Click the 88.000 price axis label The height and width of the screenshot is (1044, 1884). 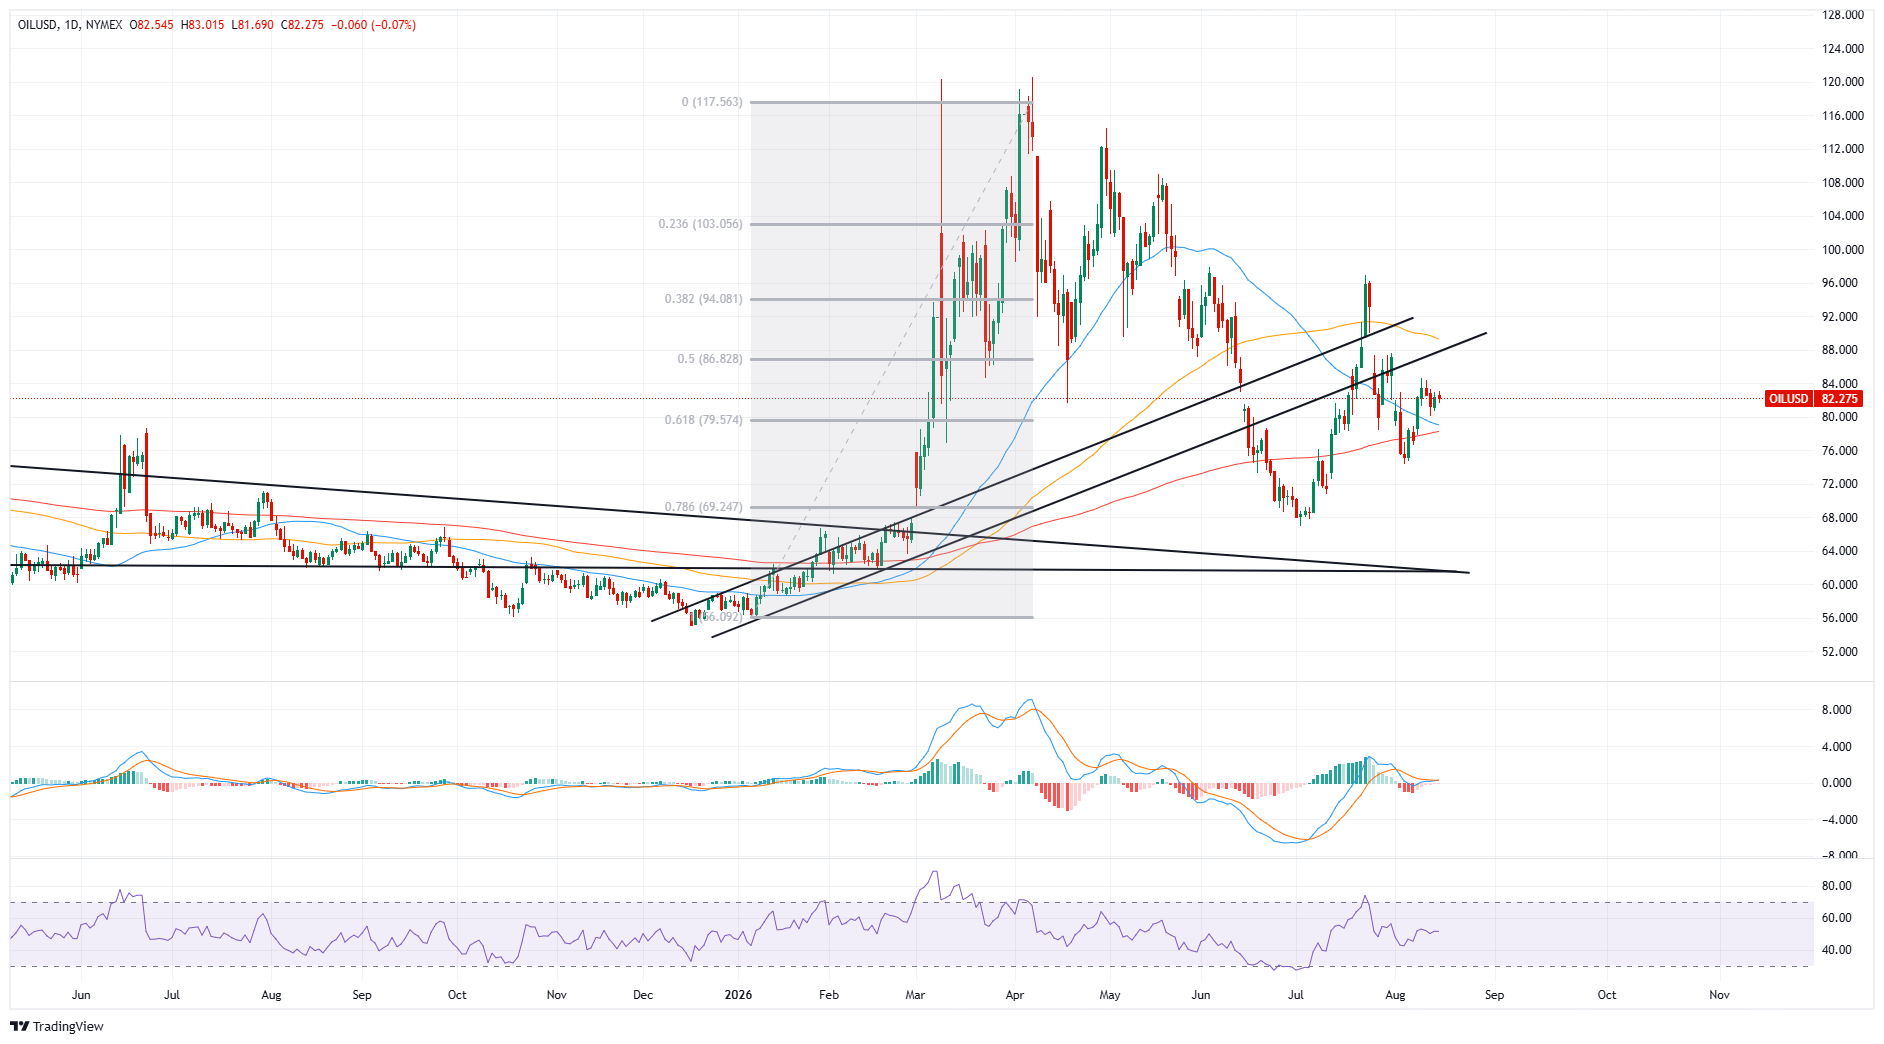pos(1840,350)
